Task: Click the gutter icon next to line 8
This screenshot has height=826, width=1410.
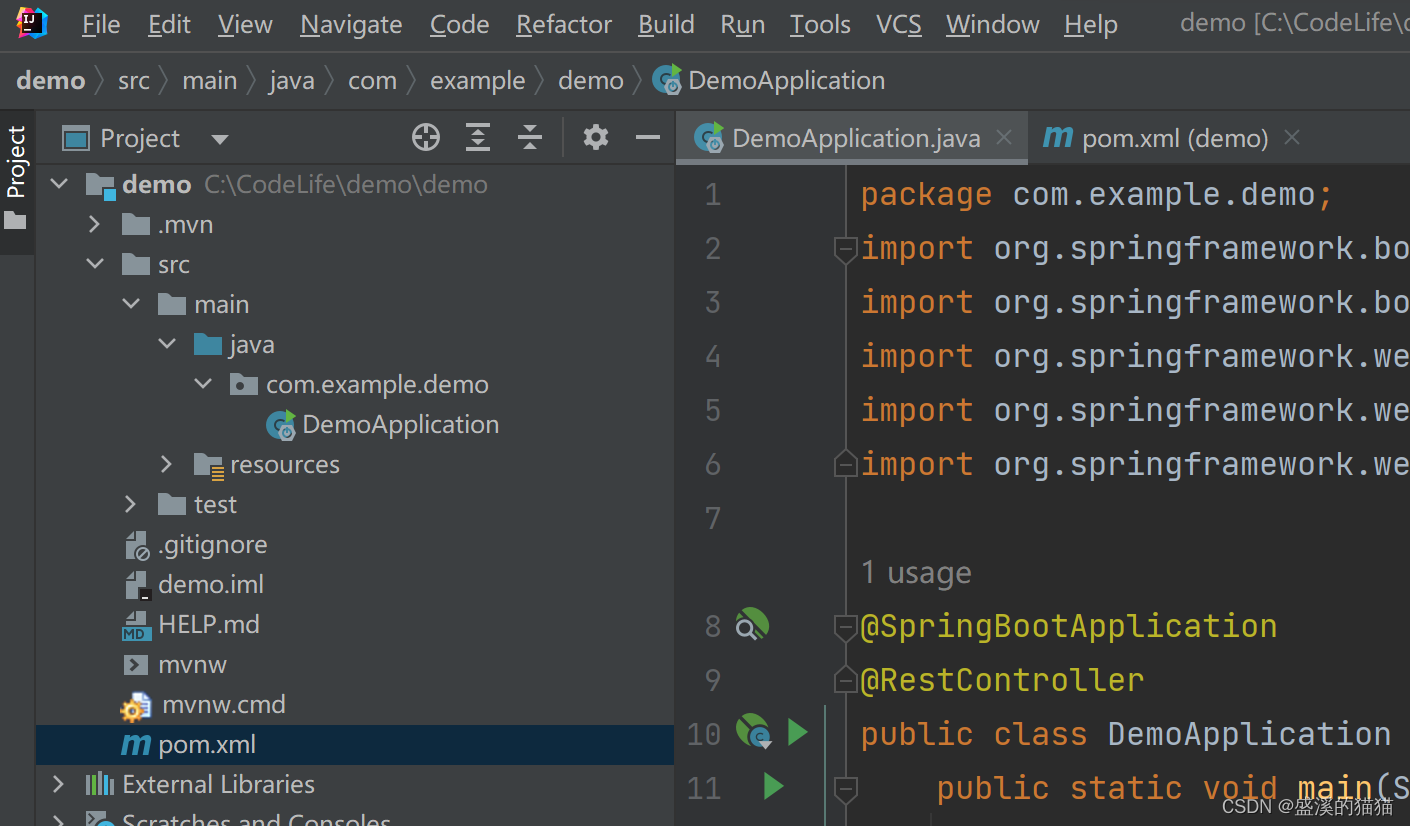Action: [753, 624]
